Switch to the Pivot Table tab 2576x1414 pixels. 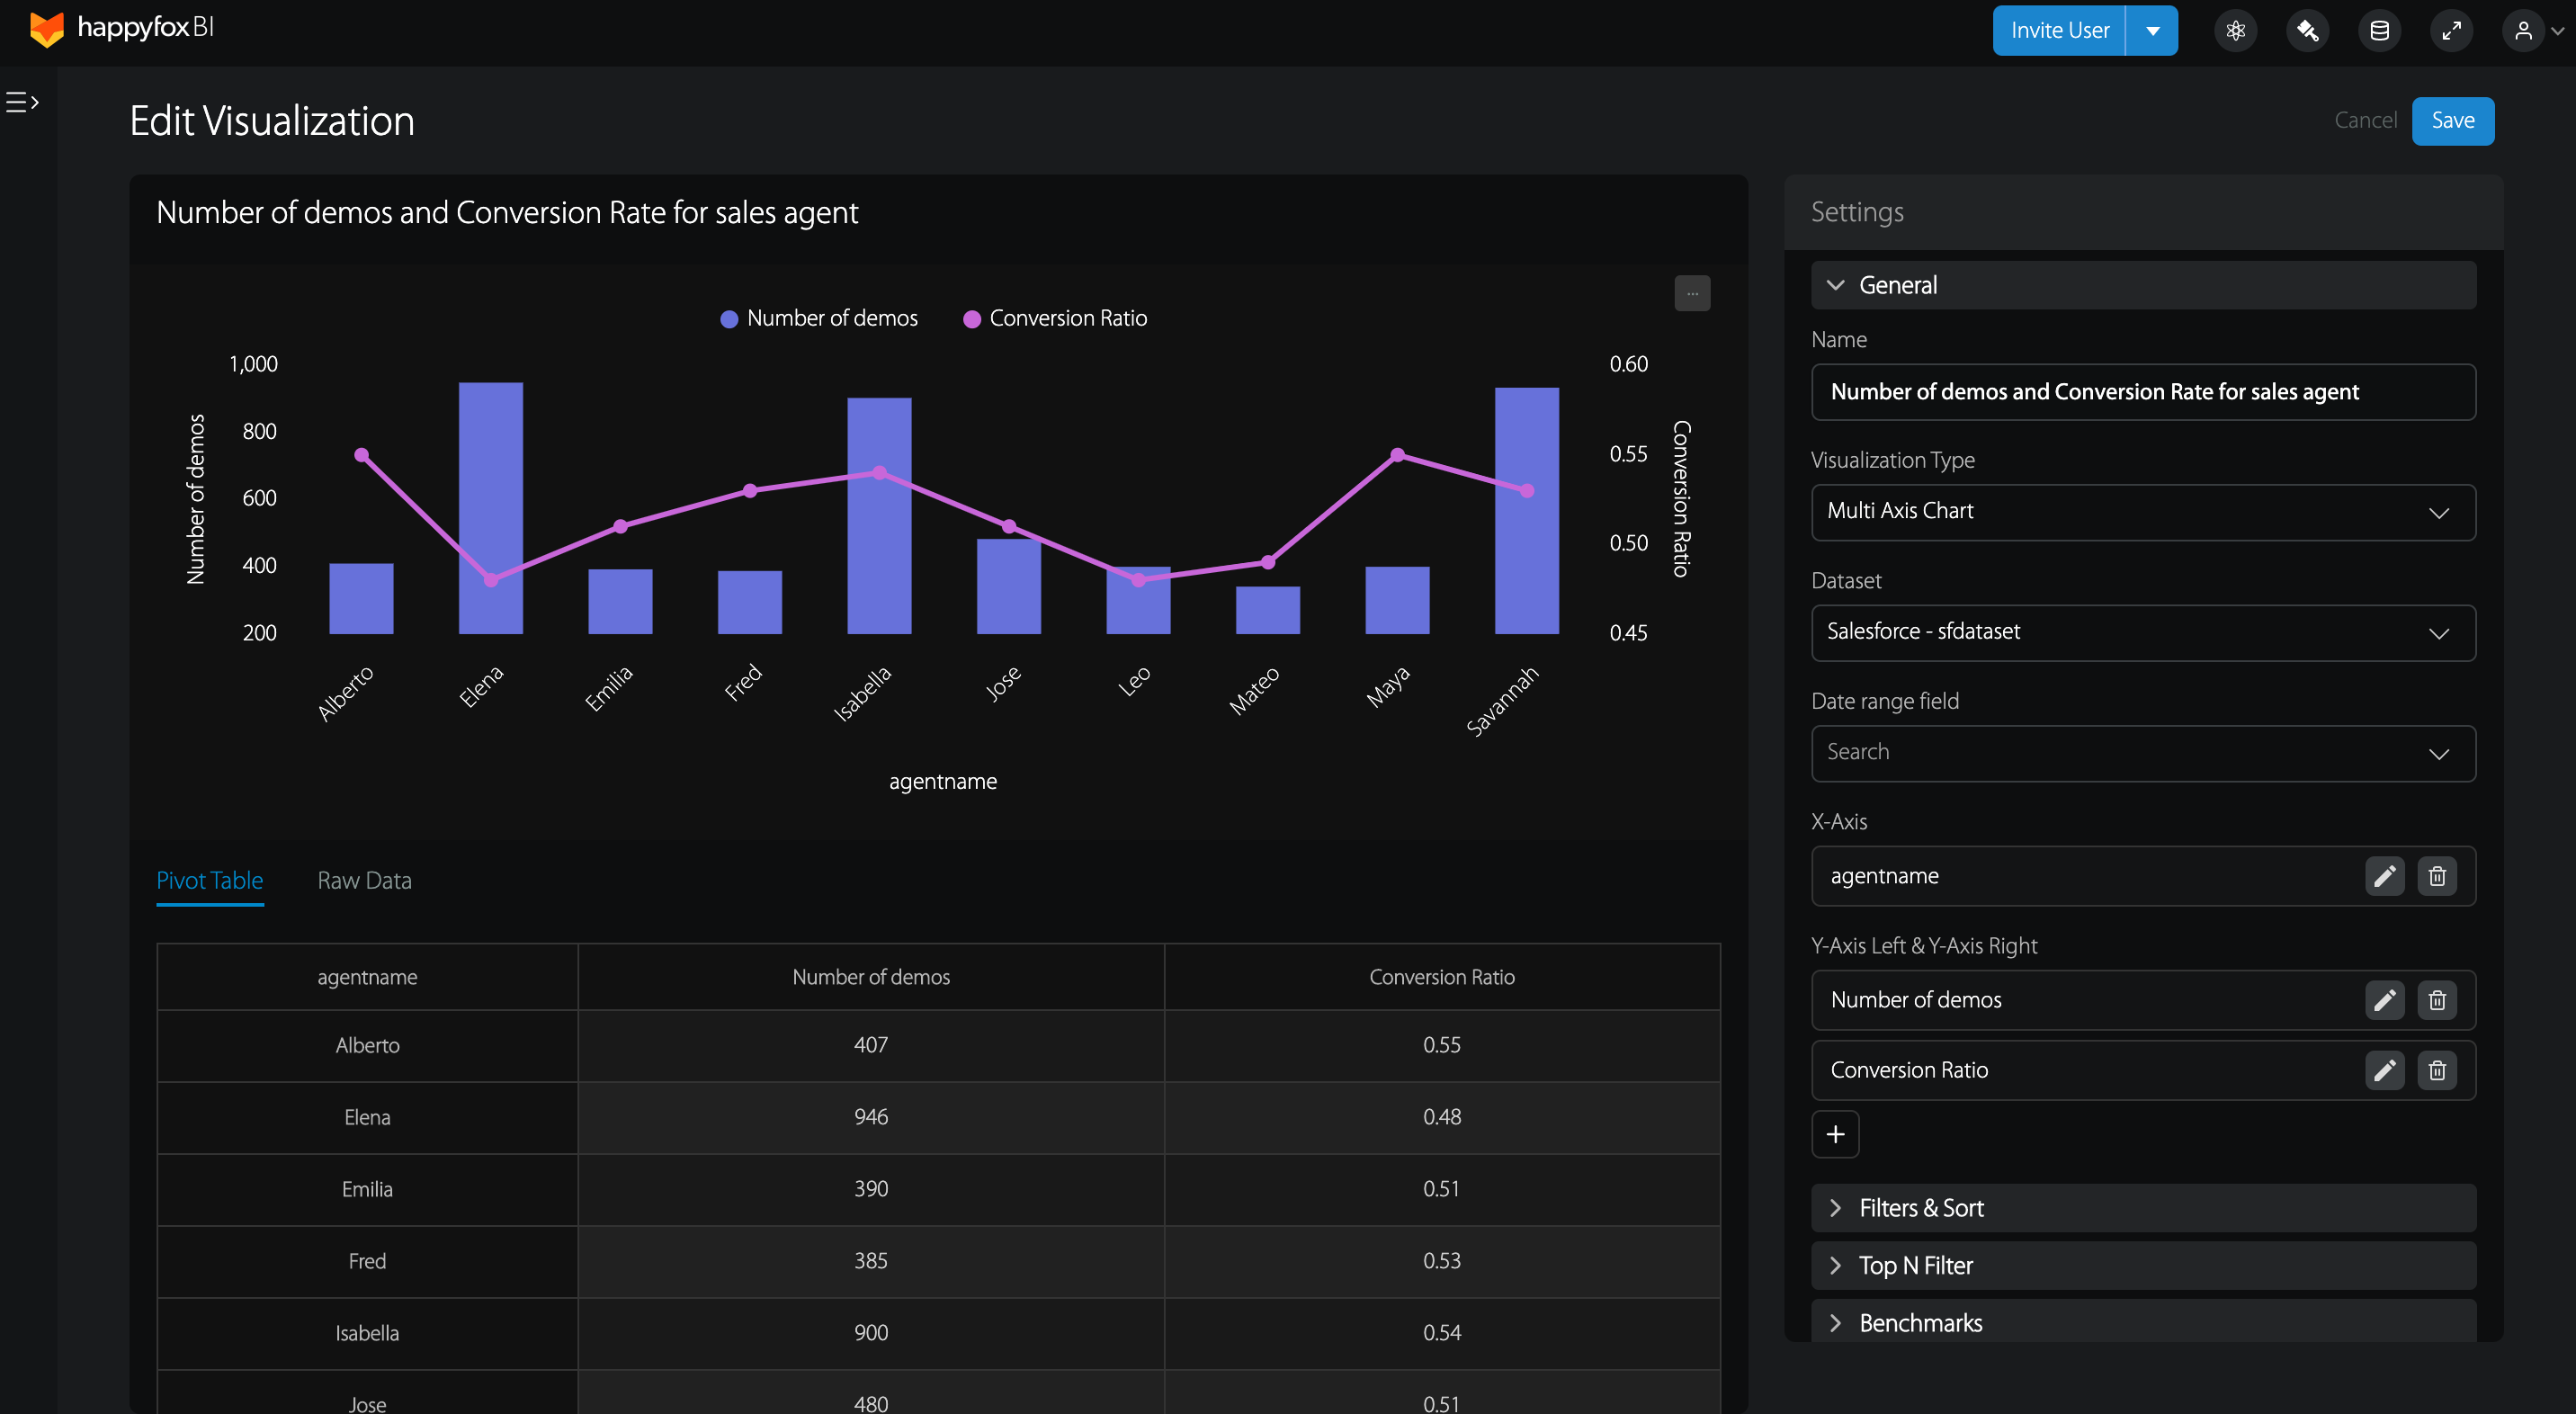click(210, 881)
